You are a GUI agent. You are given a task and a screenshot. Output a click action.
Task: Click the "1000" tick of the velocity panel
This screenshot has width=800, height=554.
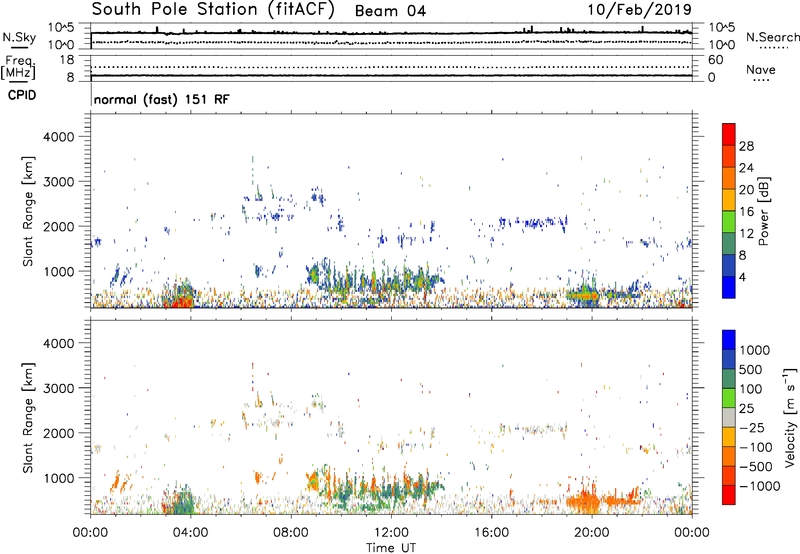point(59,478)
